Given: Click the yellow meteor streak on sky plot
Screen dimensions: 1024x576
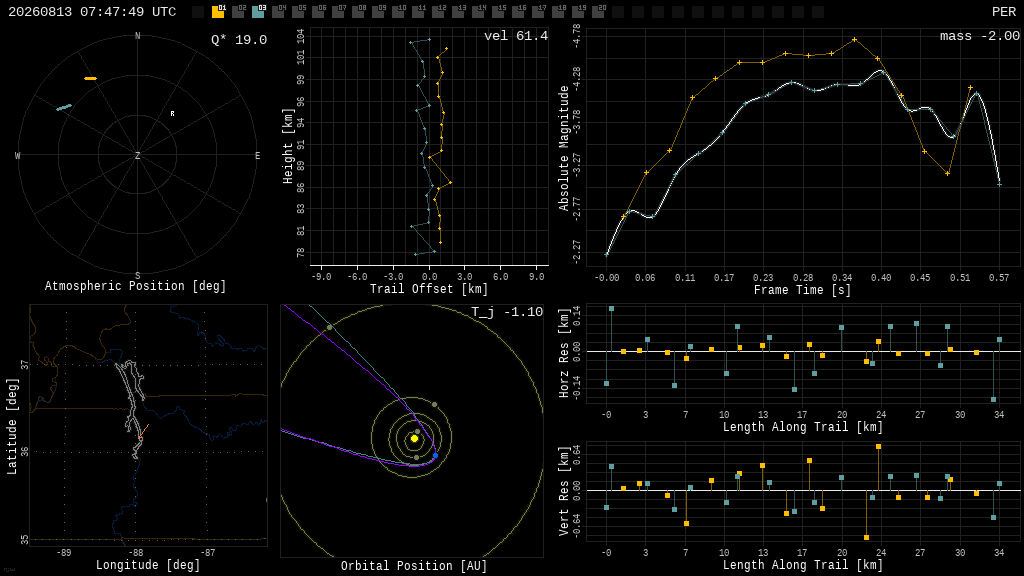Looking at the screenshot, I should pyautogui.click(x=90, y=78).
